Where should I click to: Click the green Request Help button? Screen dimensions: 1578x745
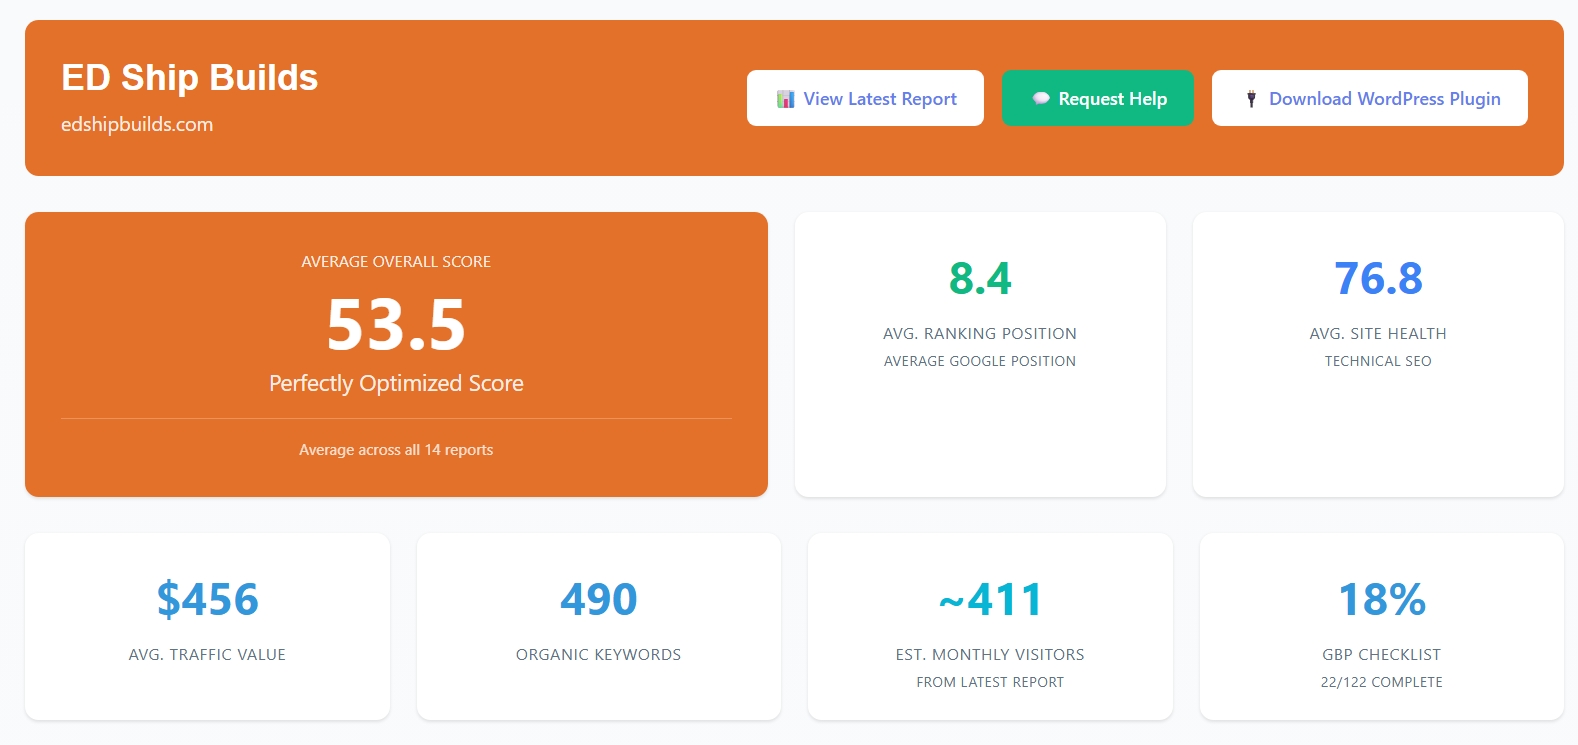pyautogui.click(x=1097, y=98)
